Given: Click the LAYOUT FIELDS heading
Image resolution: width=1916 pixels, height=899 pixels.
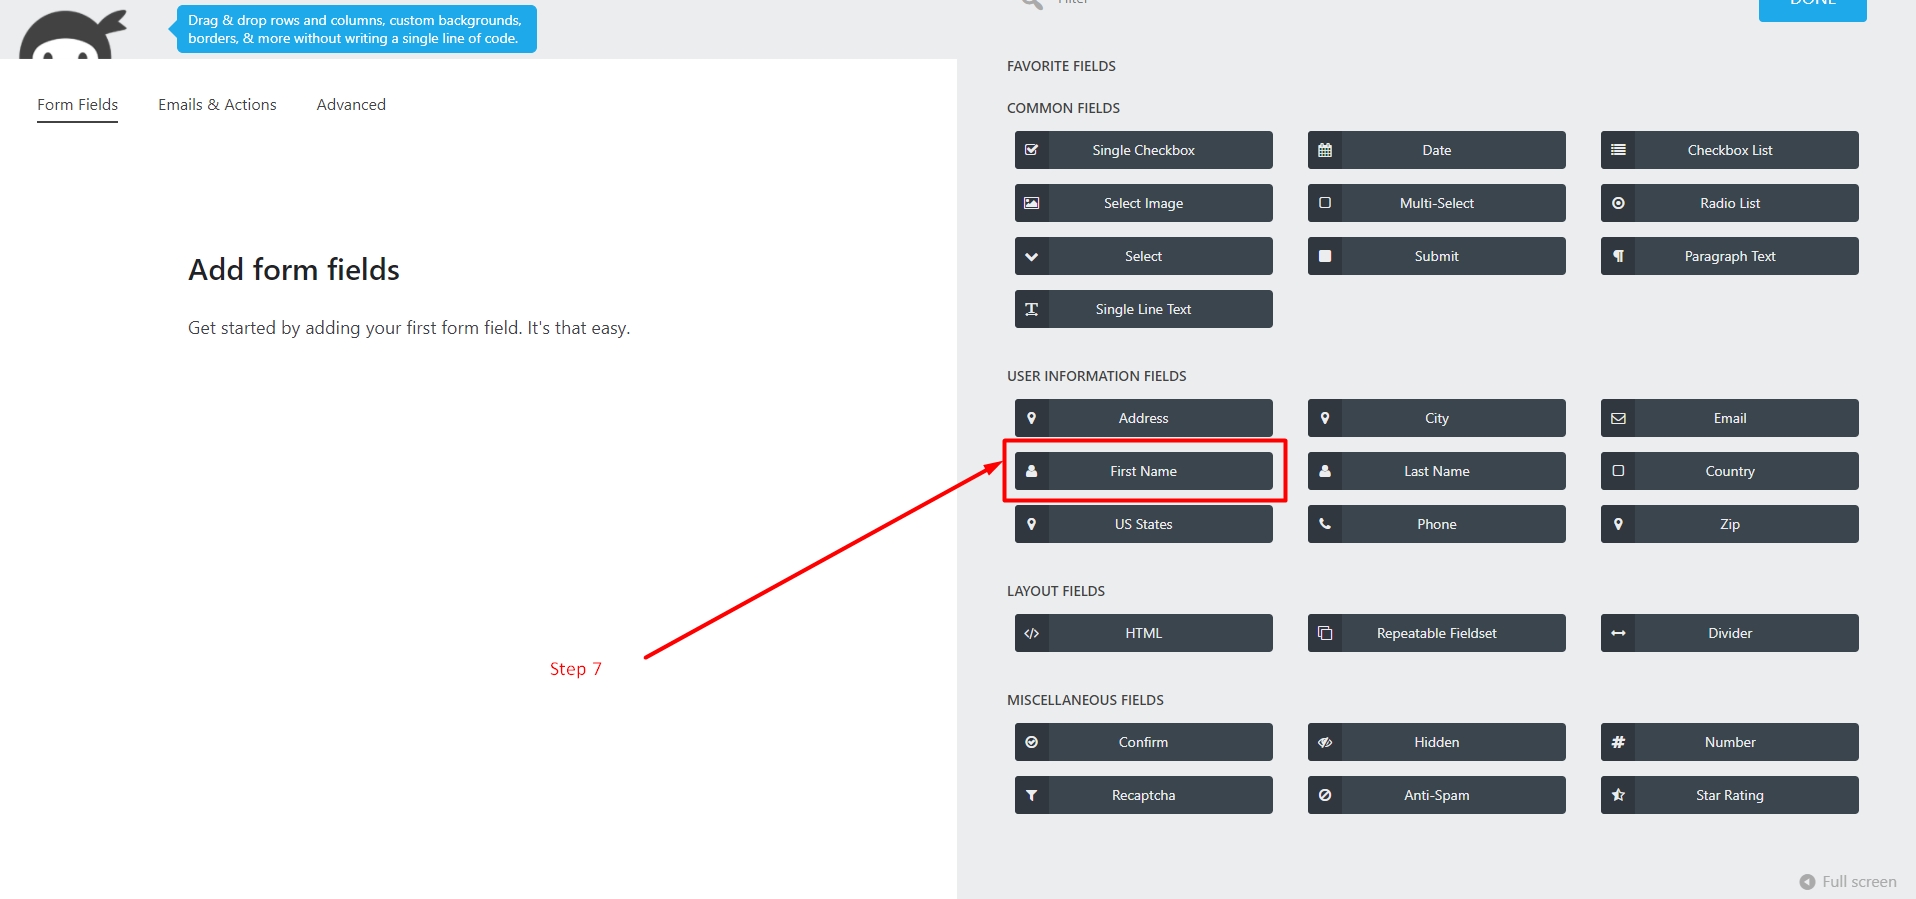Looking at the screenshot, I should (1055, 591).
